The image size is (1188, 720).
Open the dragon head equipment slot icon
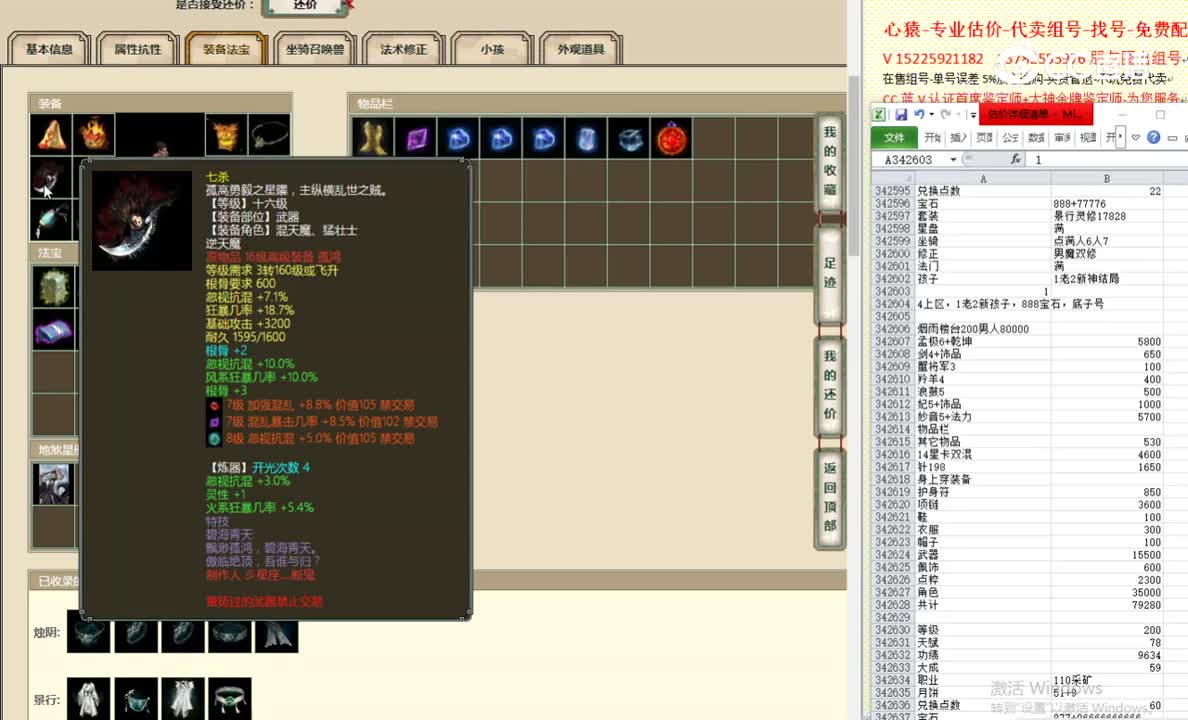pyautogui.click(x=225, y=132)
